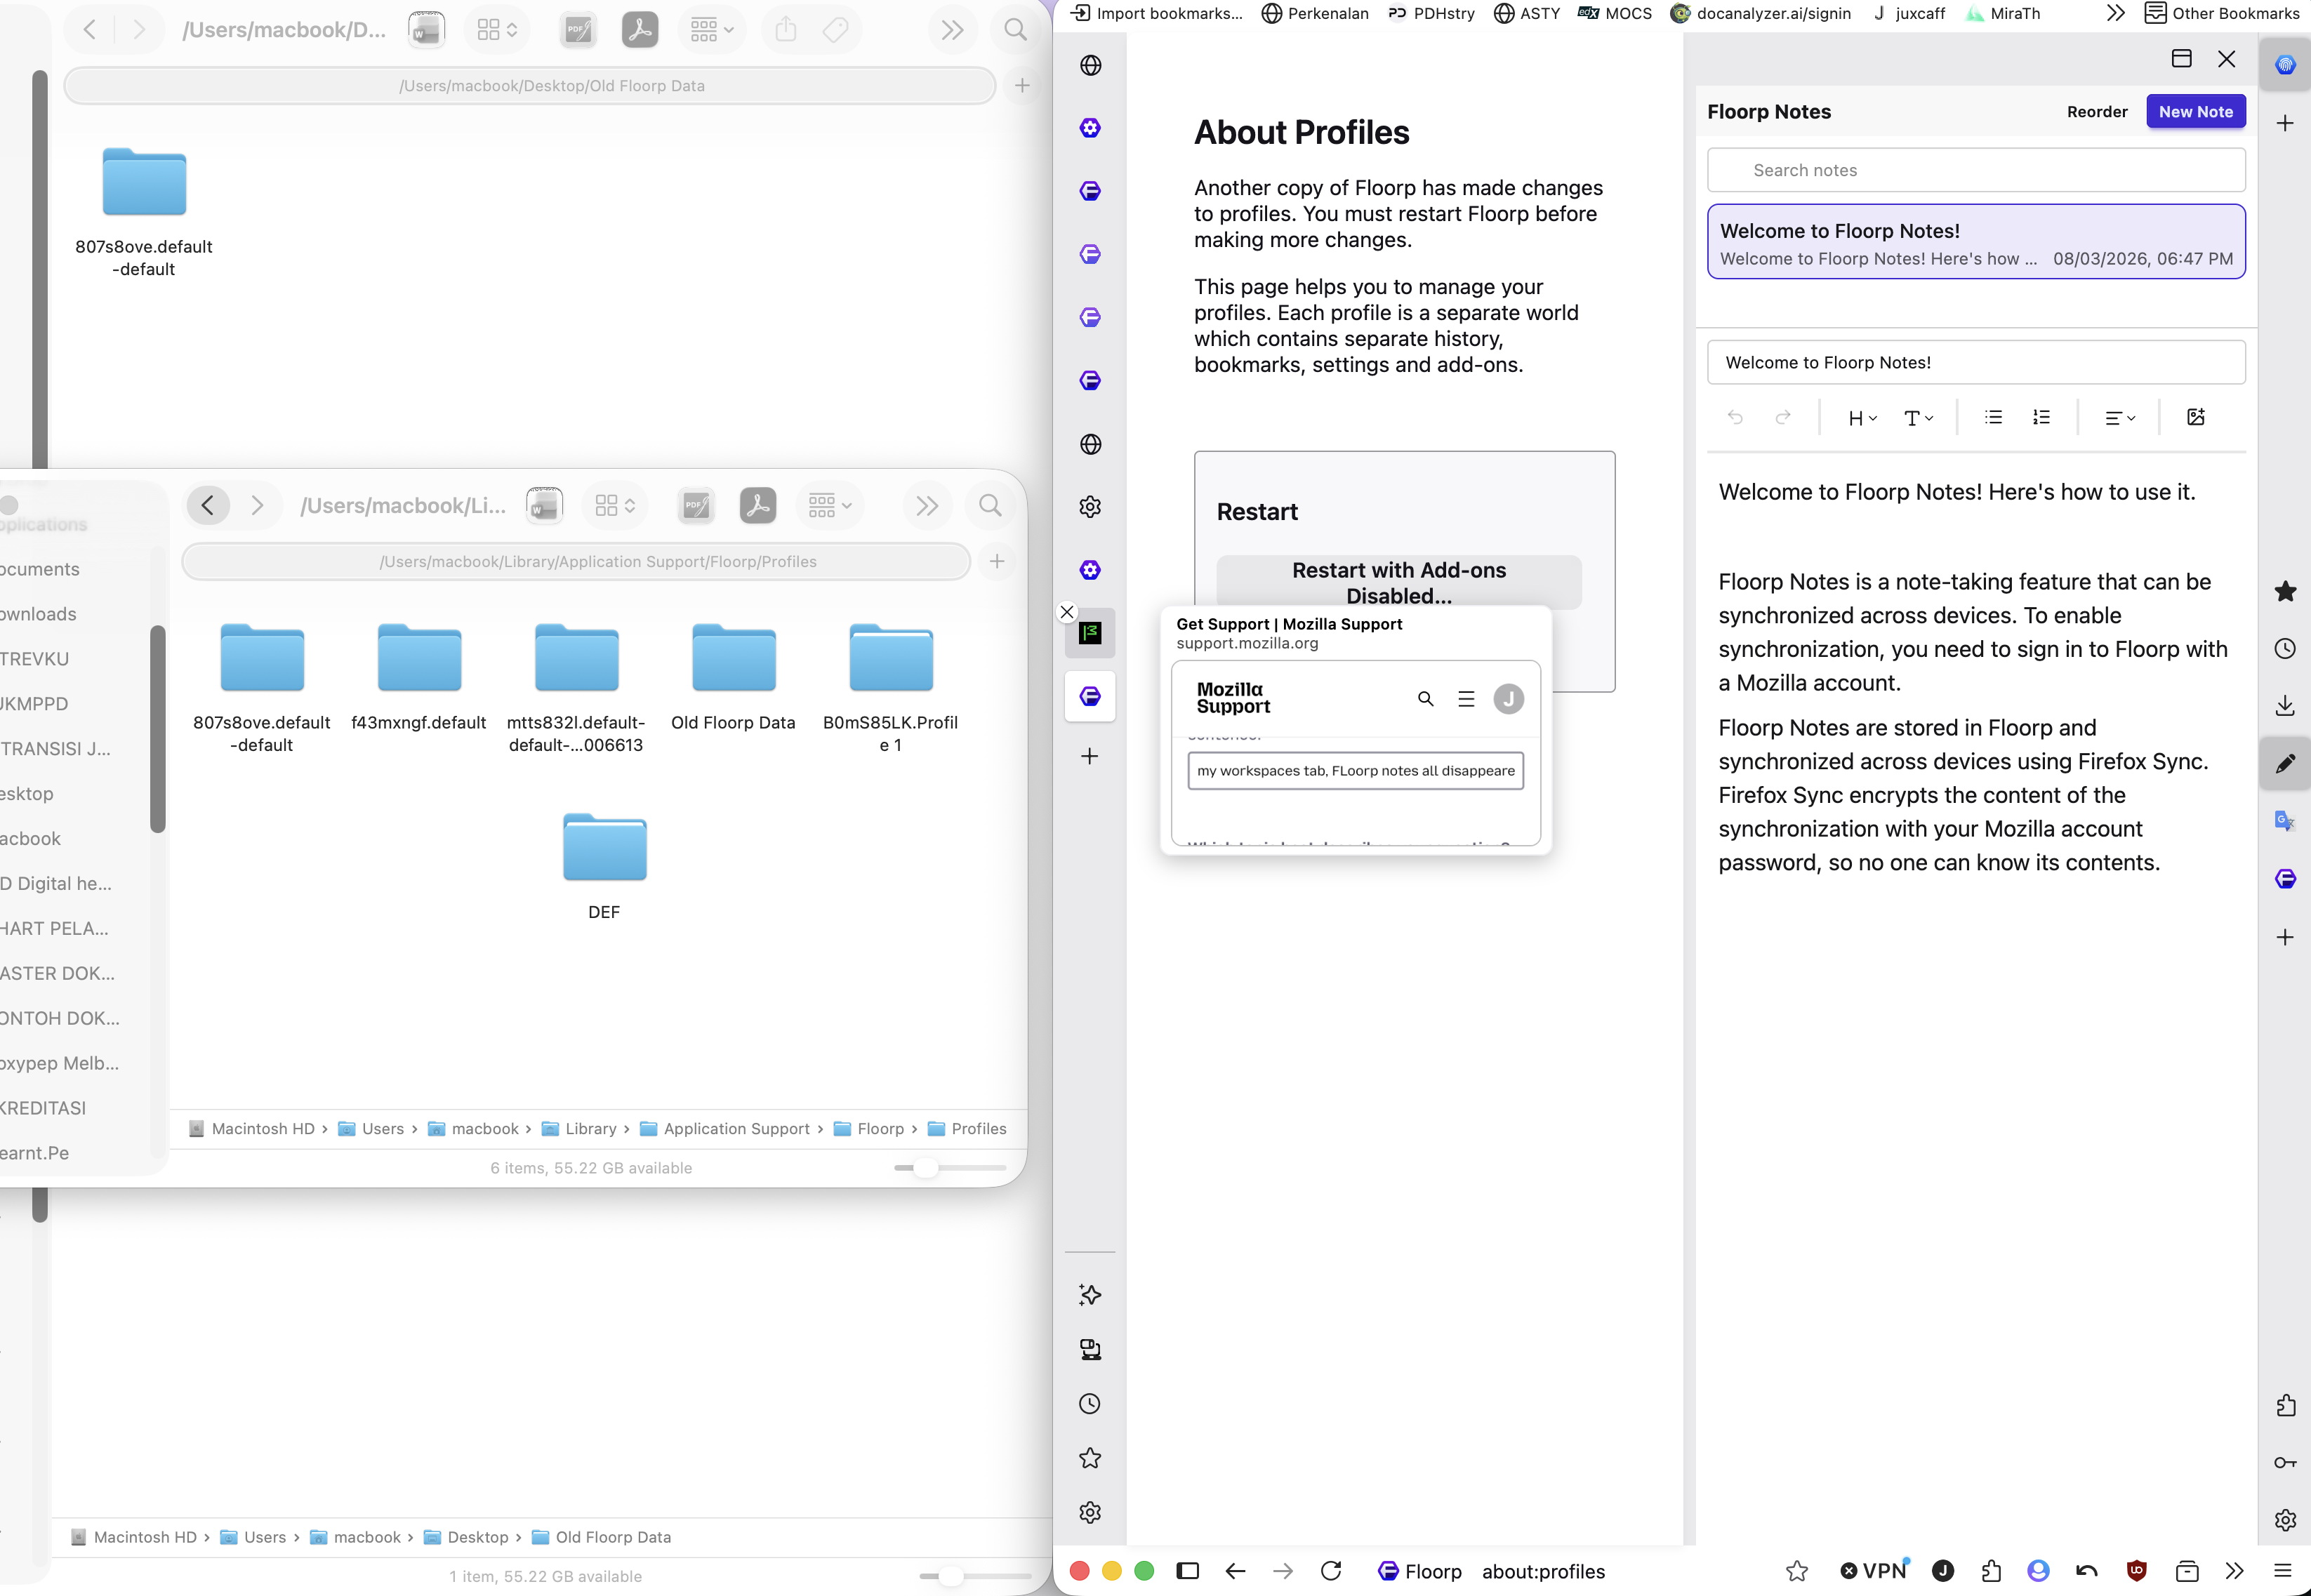Open group-by dropdown in Old Floorp Data Finder toolbar

pos(712,29)
